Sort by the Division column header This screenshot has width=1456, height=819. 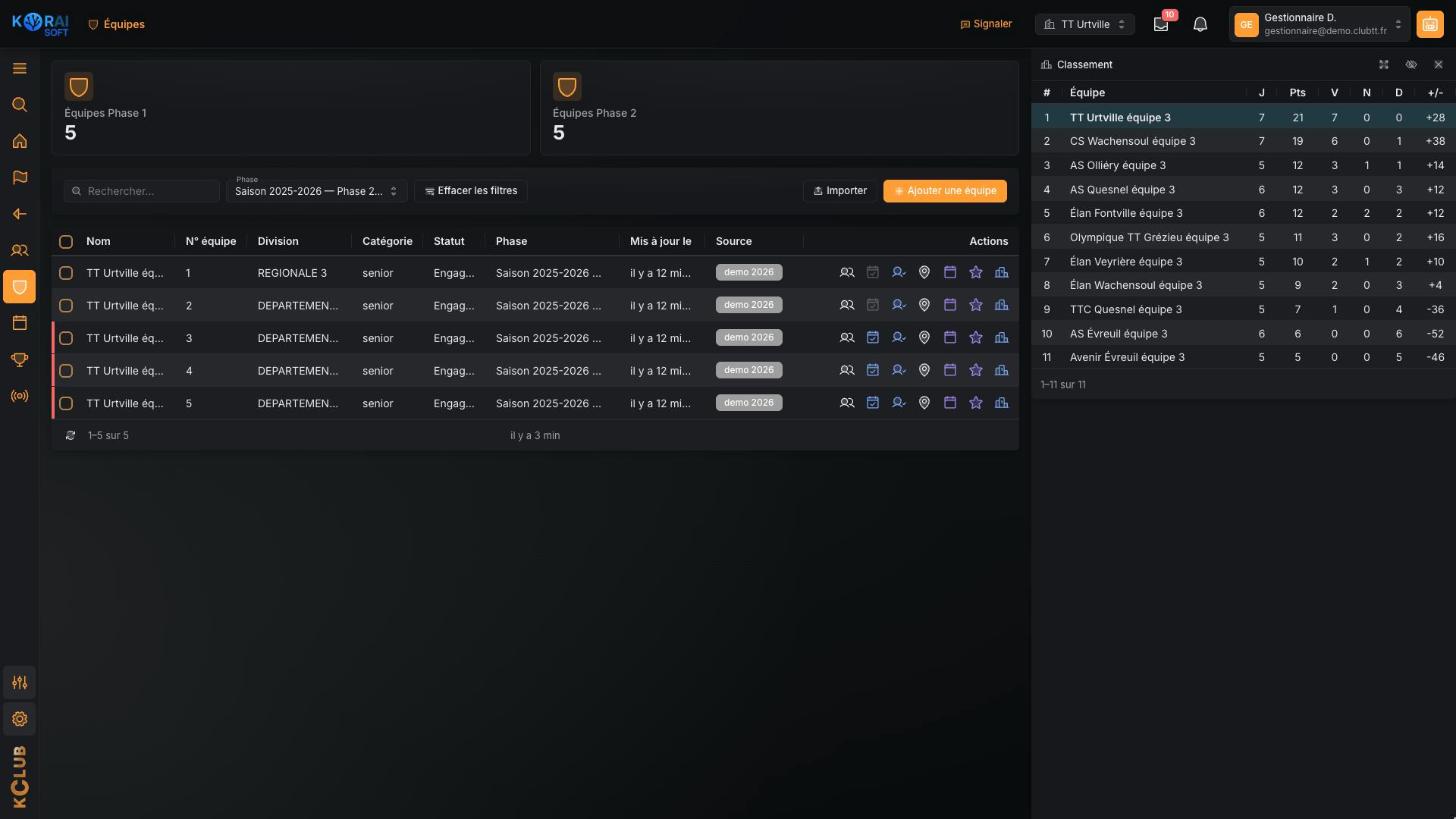278,241
